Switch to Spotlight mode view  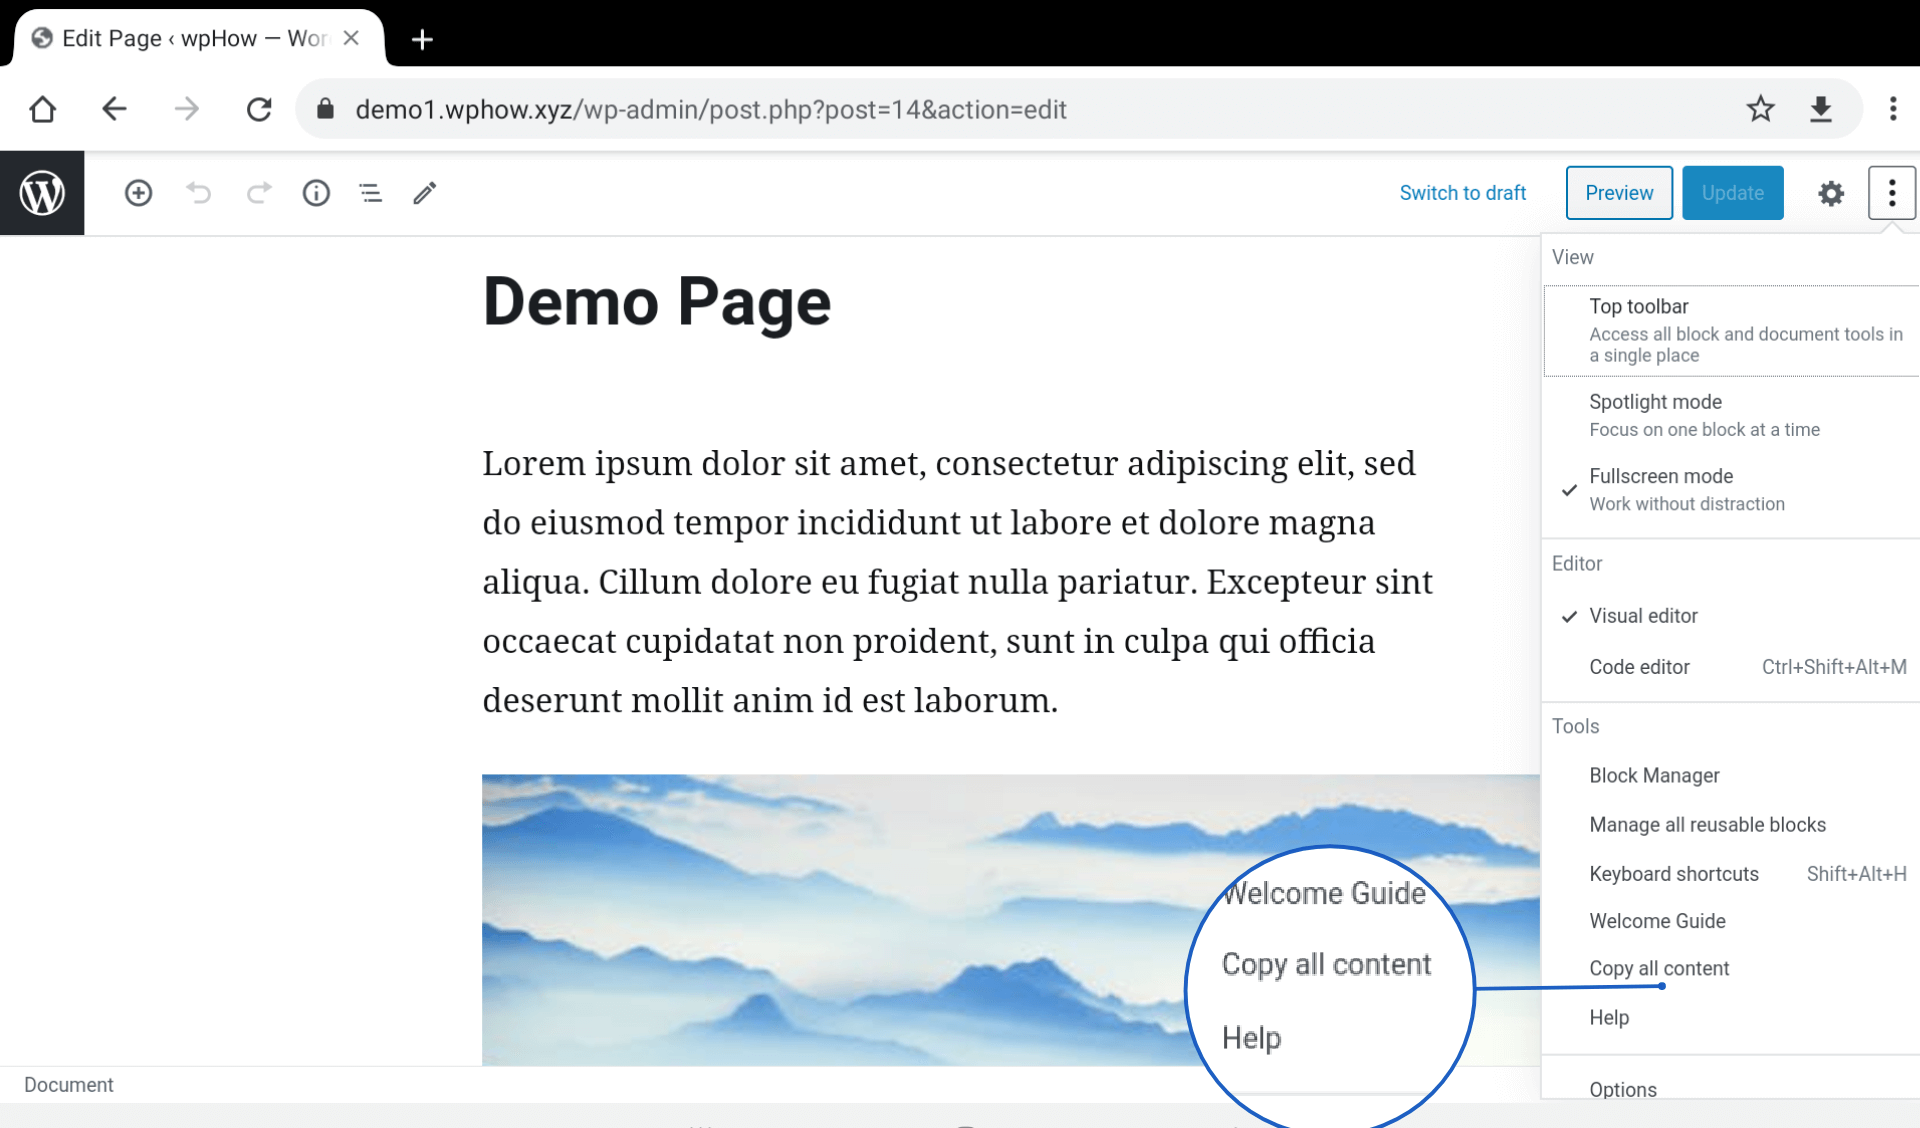pos(1654,402)
